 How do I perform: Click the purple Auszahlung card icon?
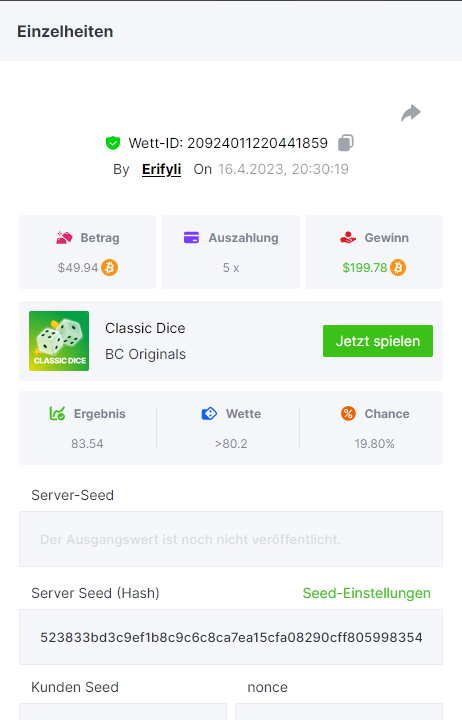(x=192, y=237)
